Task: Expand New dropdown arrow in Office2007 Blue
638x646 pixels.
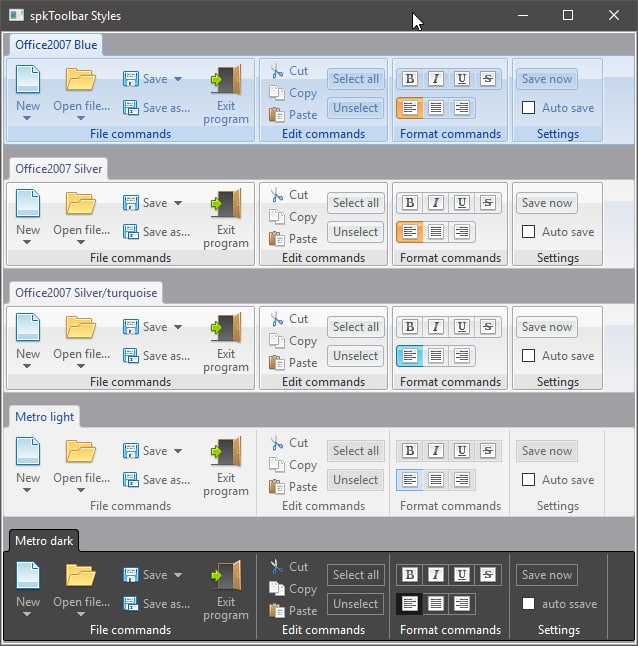Action: point(27,118)
